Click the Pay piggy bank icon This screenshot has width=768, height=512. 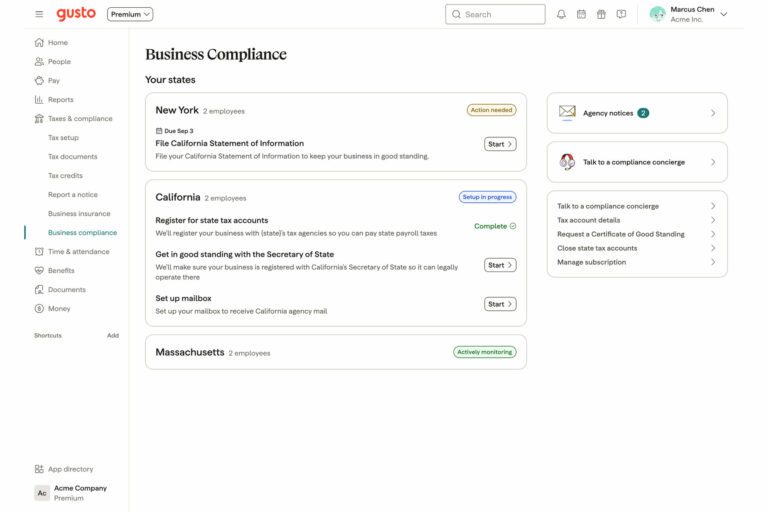pyautogui.click(x=39, y=80)
